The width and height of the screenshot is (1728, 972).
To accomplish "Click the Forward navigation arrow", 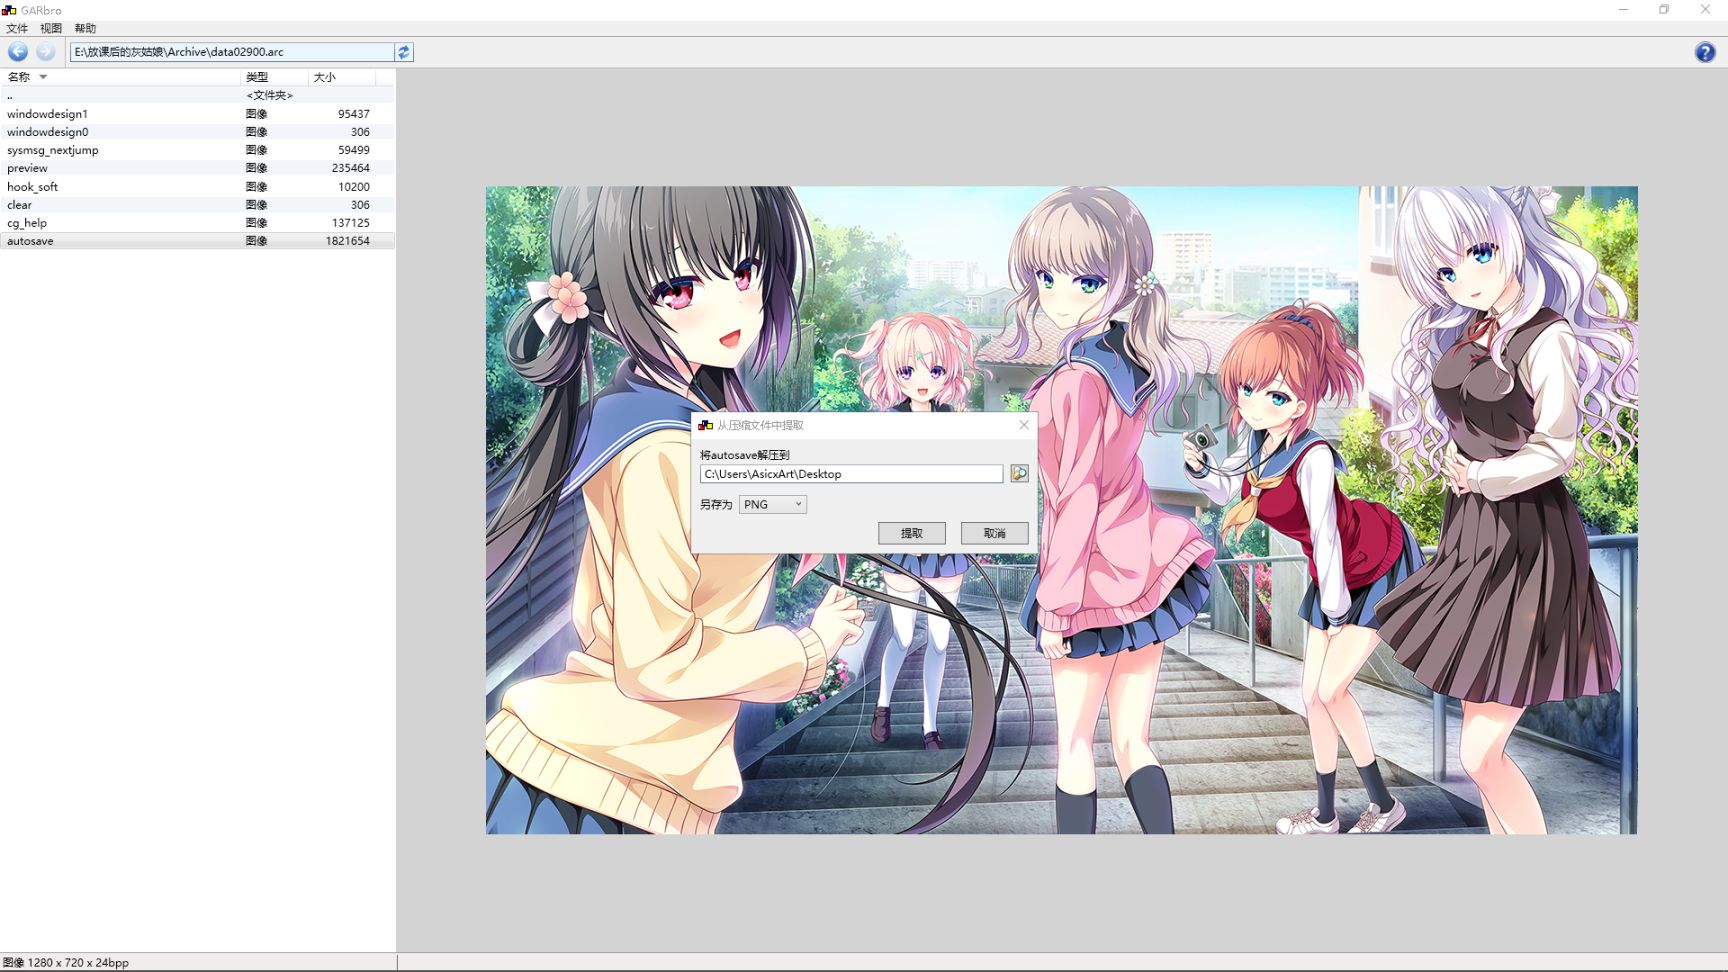I will click(46, 52).
